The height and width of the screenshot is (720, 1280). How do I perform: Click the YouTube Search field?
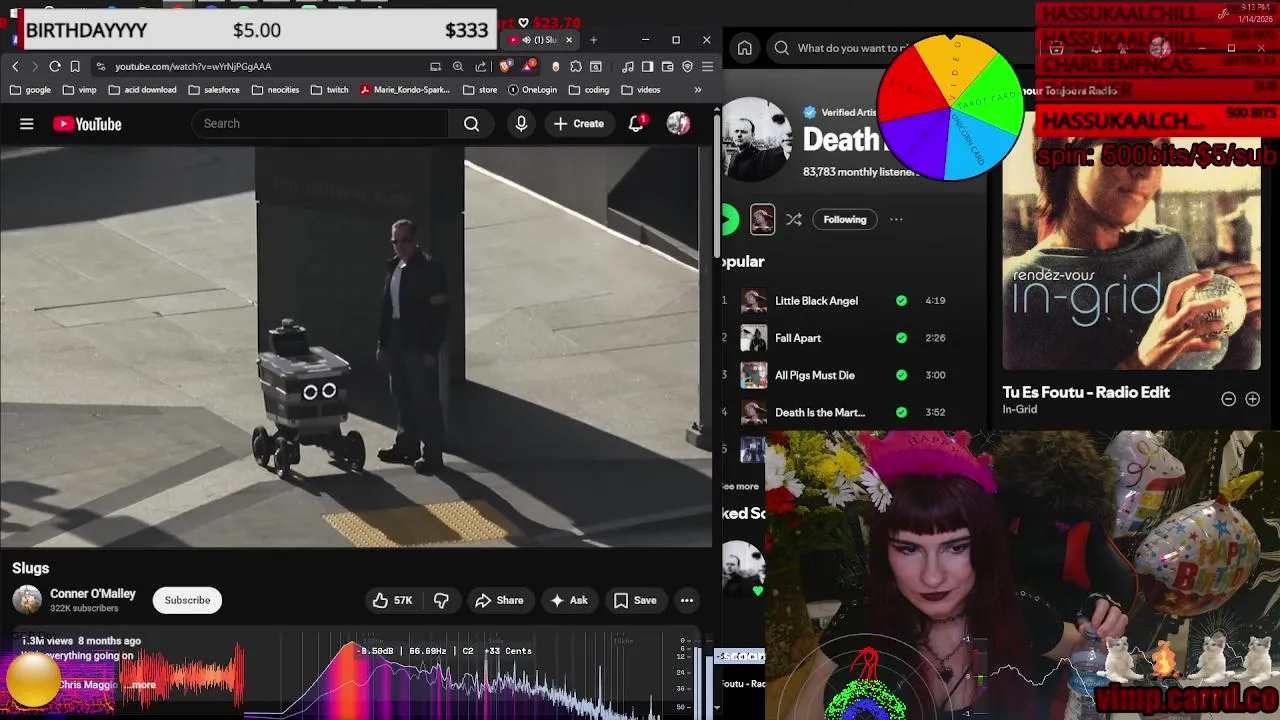point(320,123)
